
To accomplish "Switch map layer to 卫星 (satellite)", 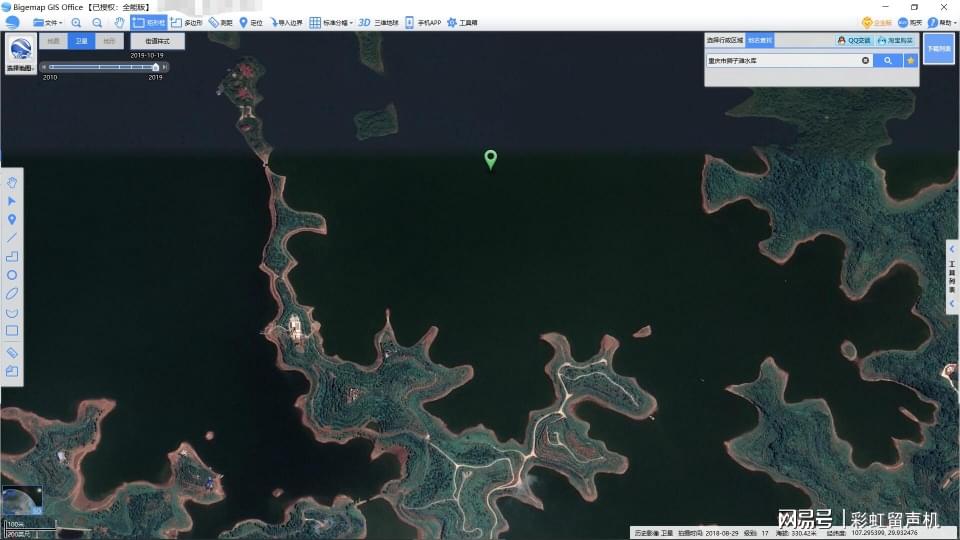I will click(x=82, y=41).
